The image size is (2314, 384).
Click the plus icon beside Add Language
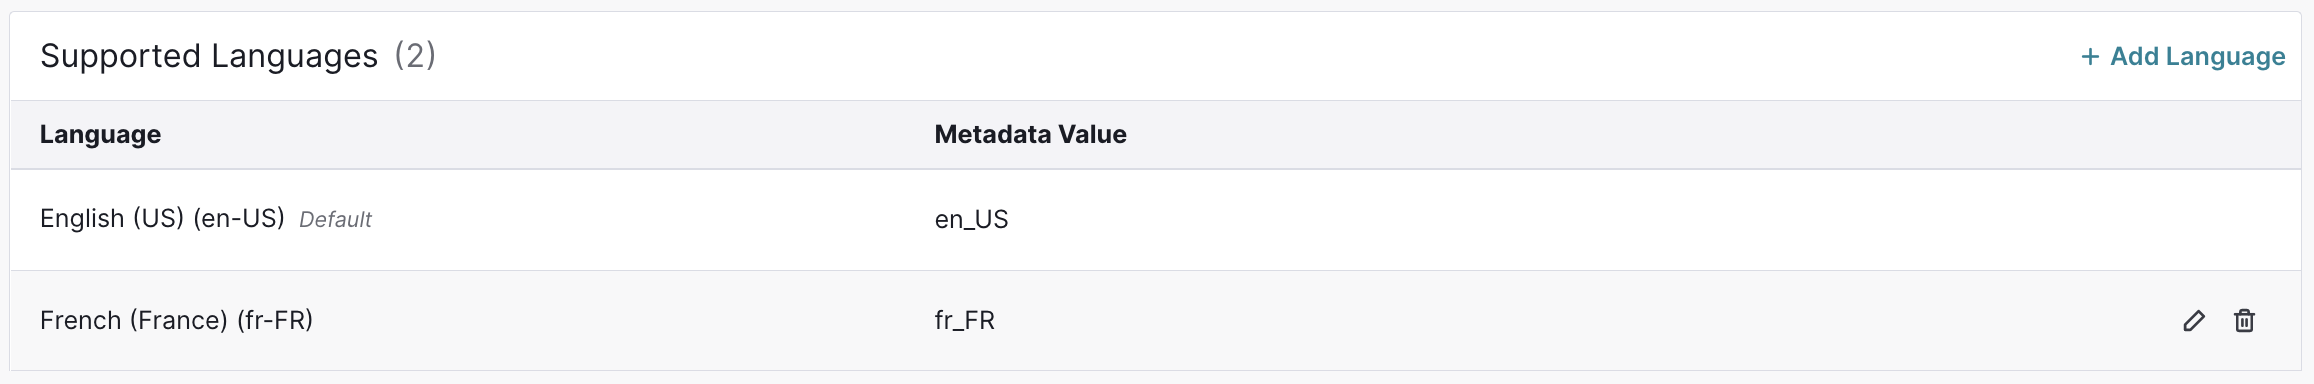(x=2090, y=57)
